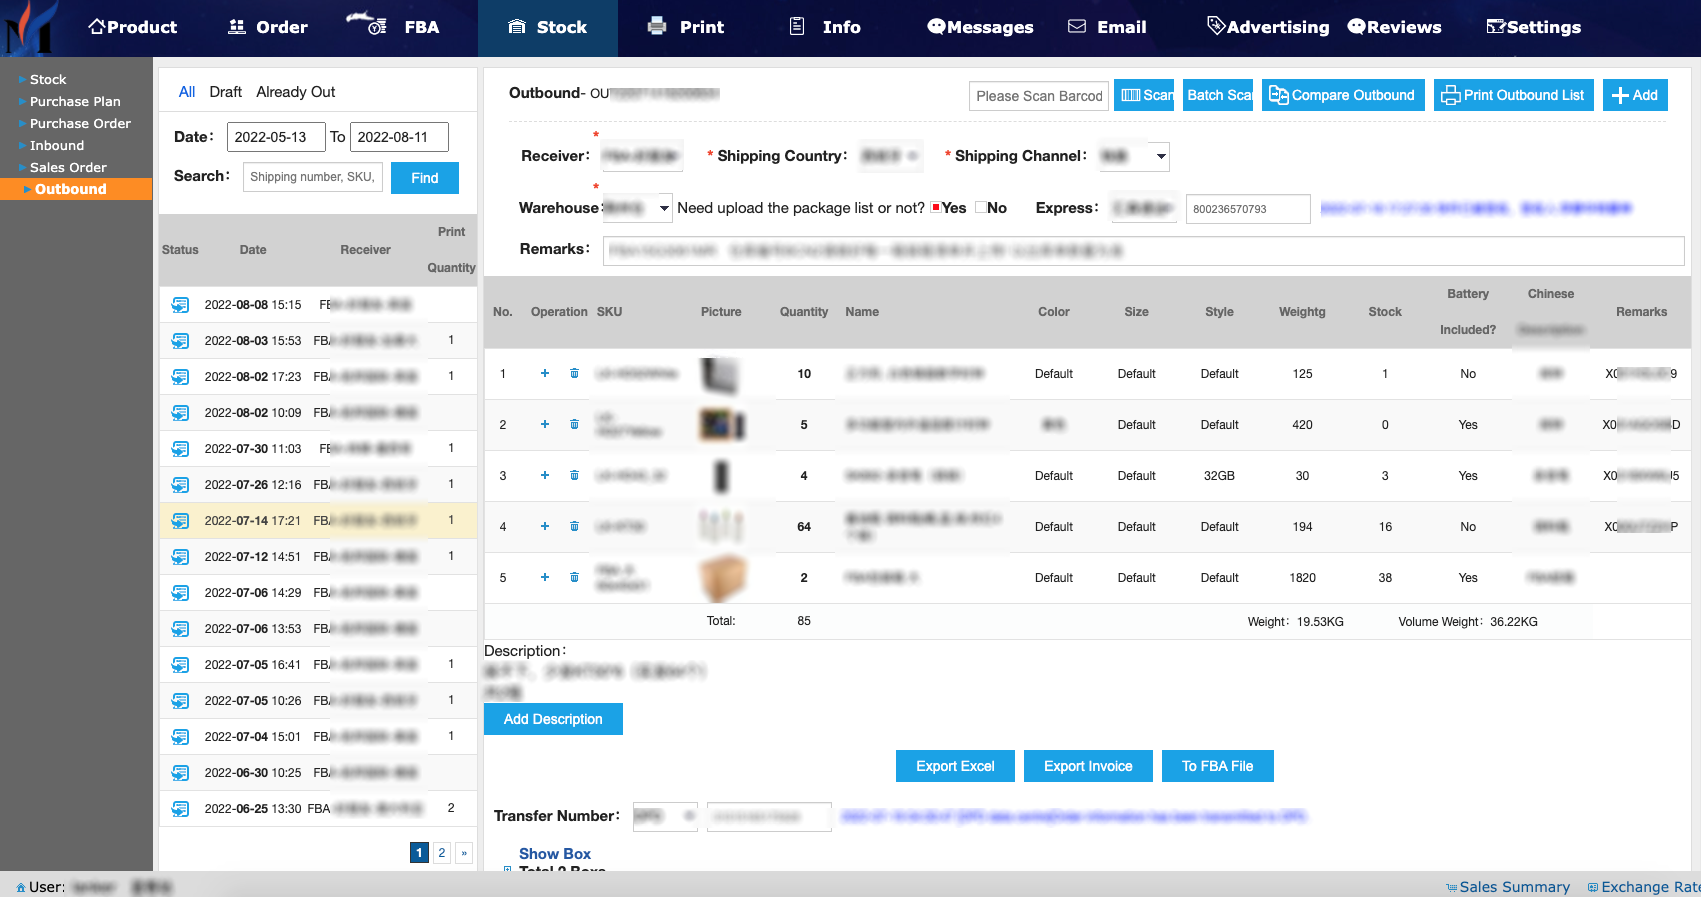This screenshot has width=1701, height=897.
Task: Open the Transfer Number type dropdown
Action: click(665, 817)
